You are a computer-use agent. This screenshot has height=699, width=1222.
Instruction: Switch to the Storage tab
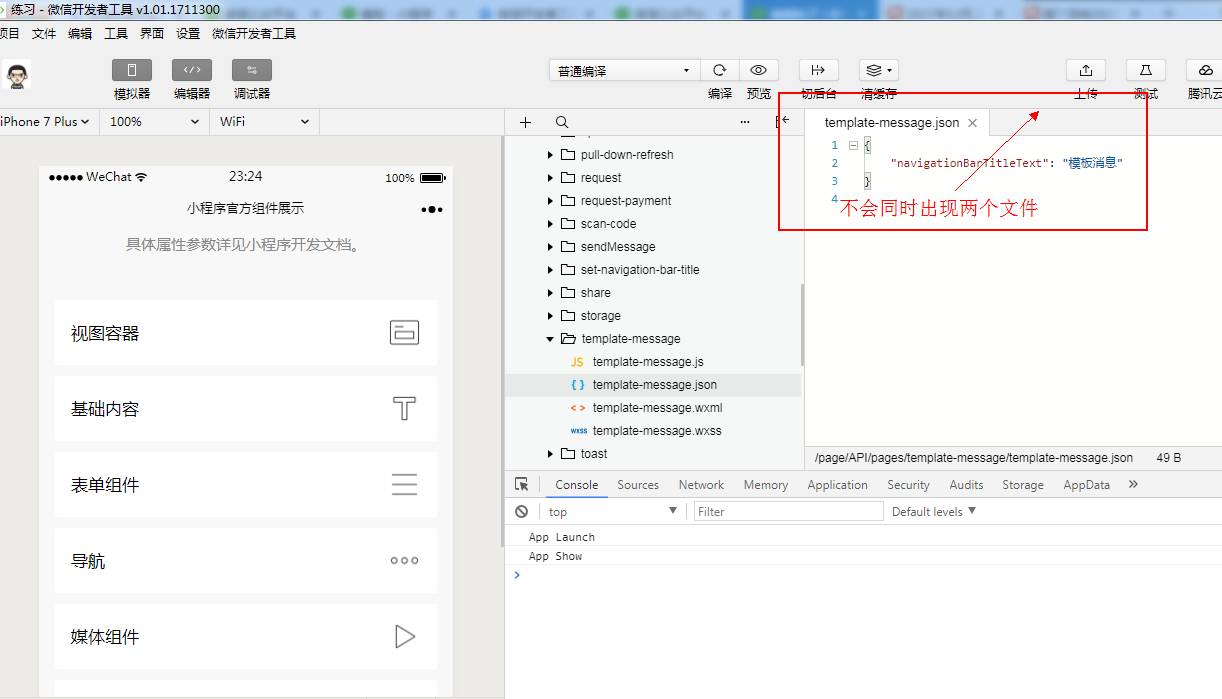click(x=1023, y=485)
